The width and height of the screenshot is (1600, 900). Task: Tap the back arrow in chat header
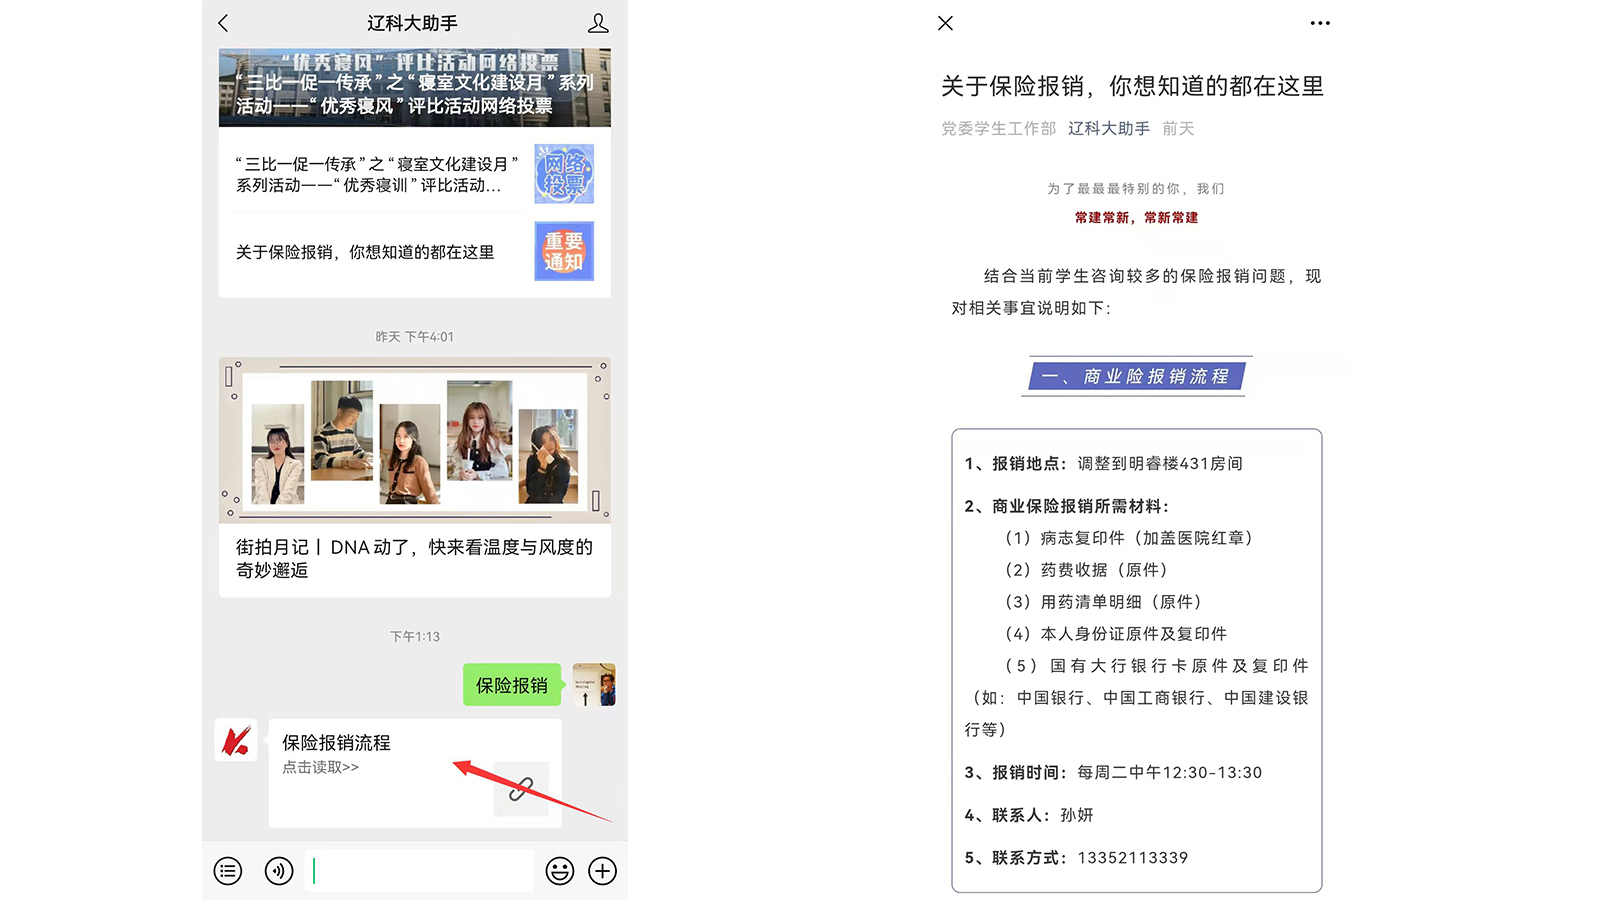point(223,23)
